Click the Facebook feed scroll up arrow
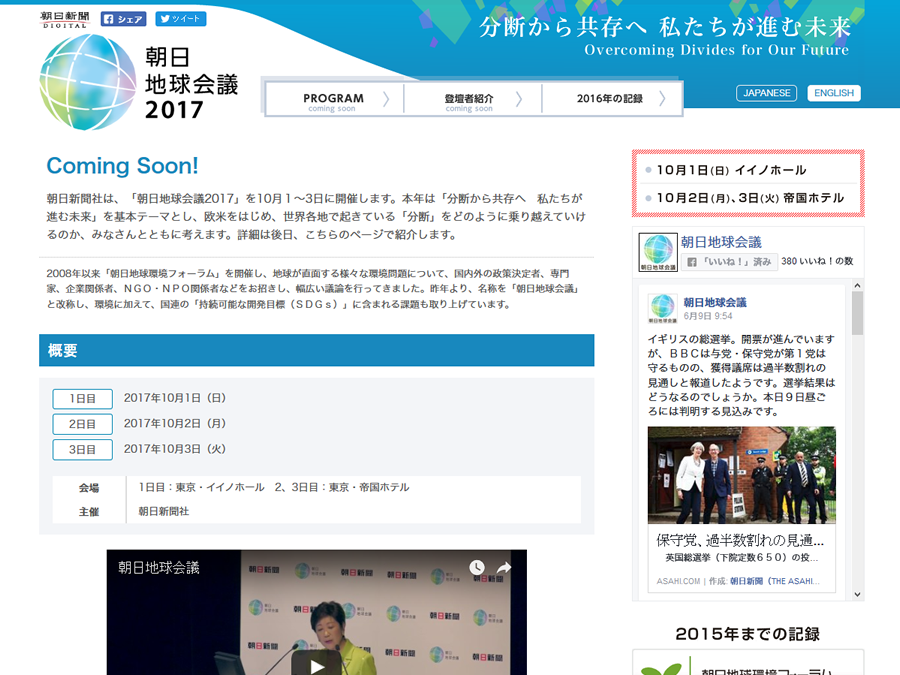Screen dimensions: 900x675 [x=857, y=285]
